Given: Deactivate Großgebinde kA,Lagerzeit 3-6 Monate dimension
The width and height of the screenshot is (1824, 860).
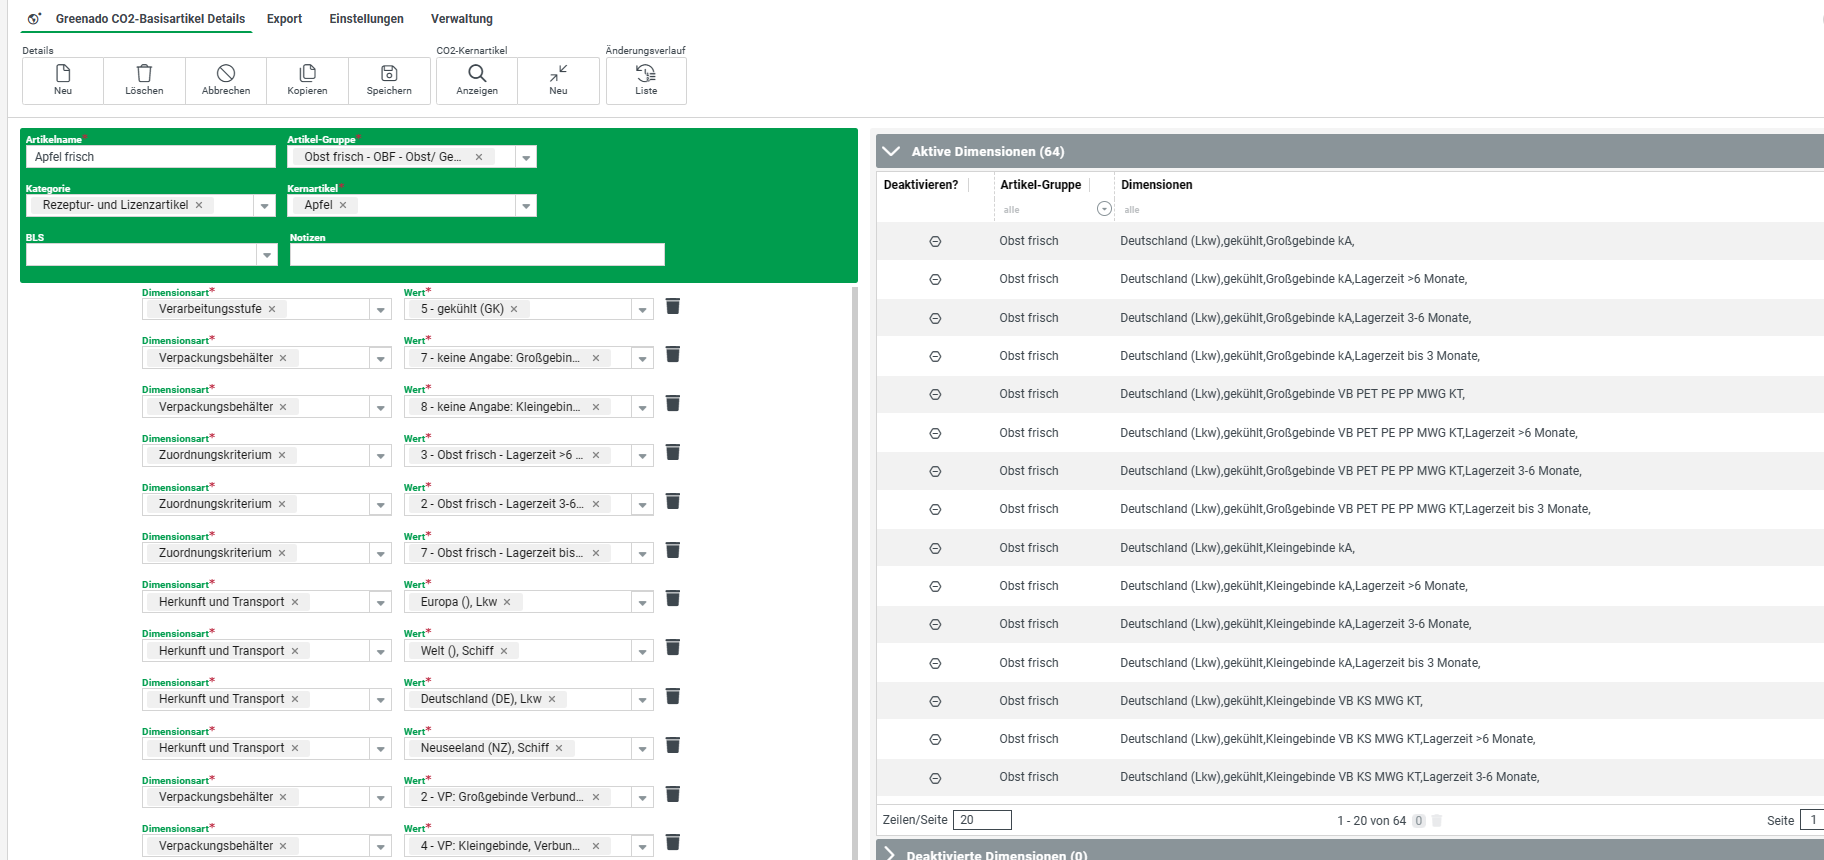Looking at the screenshot, I should (935, 318).
